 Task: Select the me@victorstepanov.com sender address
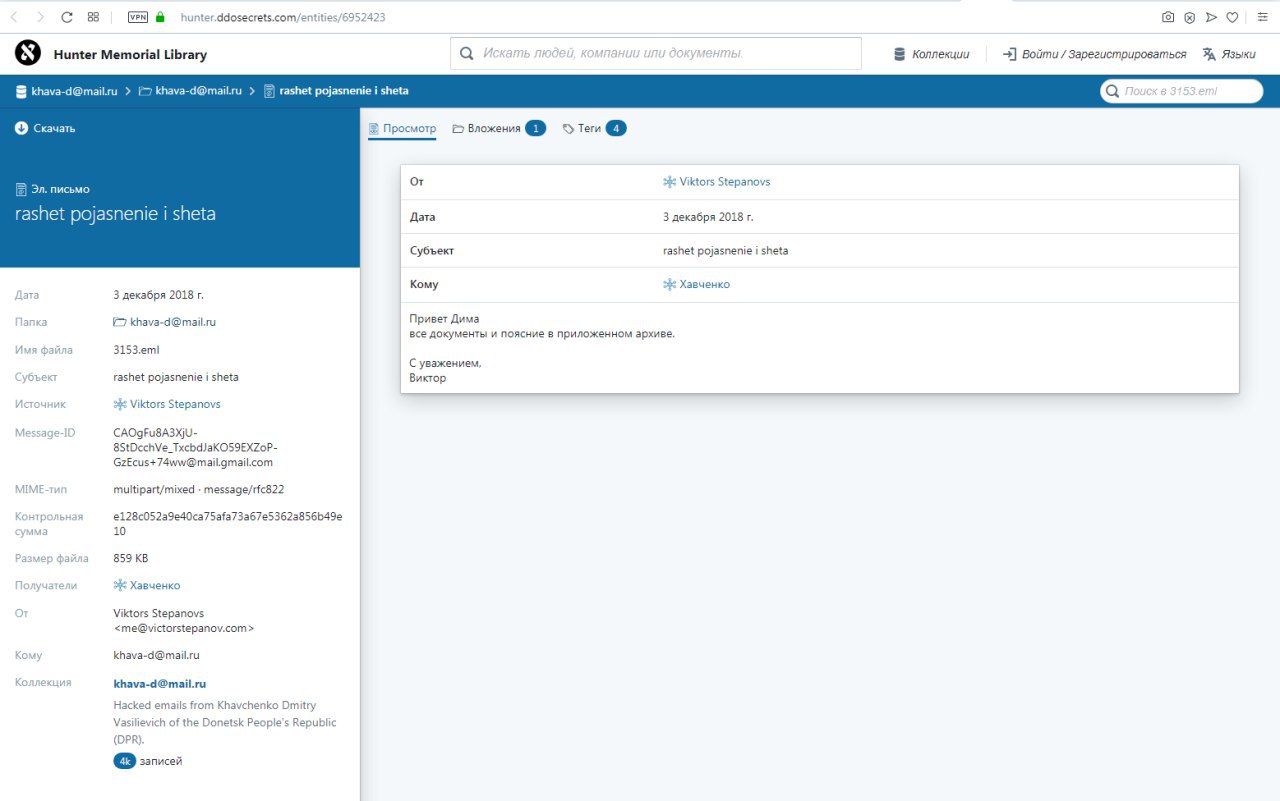(184, 628)
